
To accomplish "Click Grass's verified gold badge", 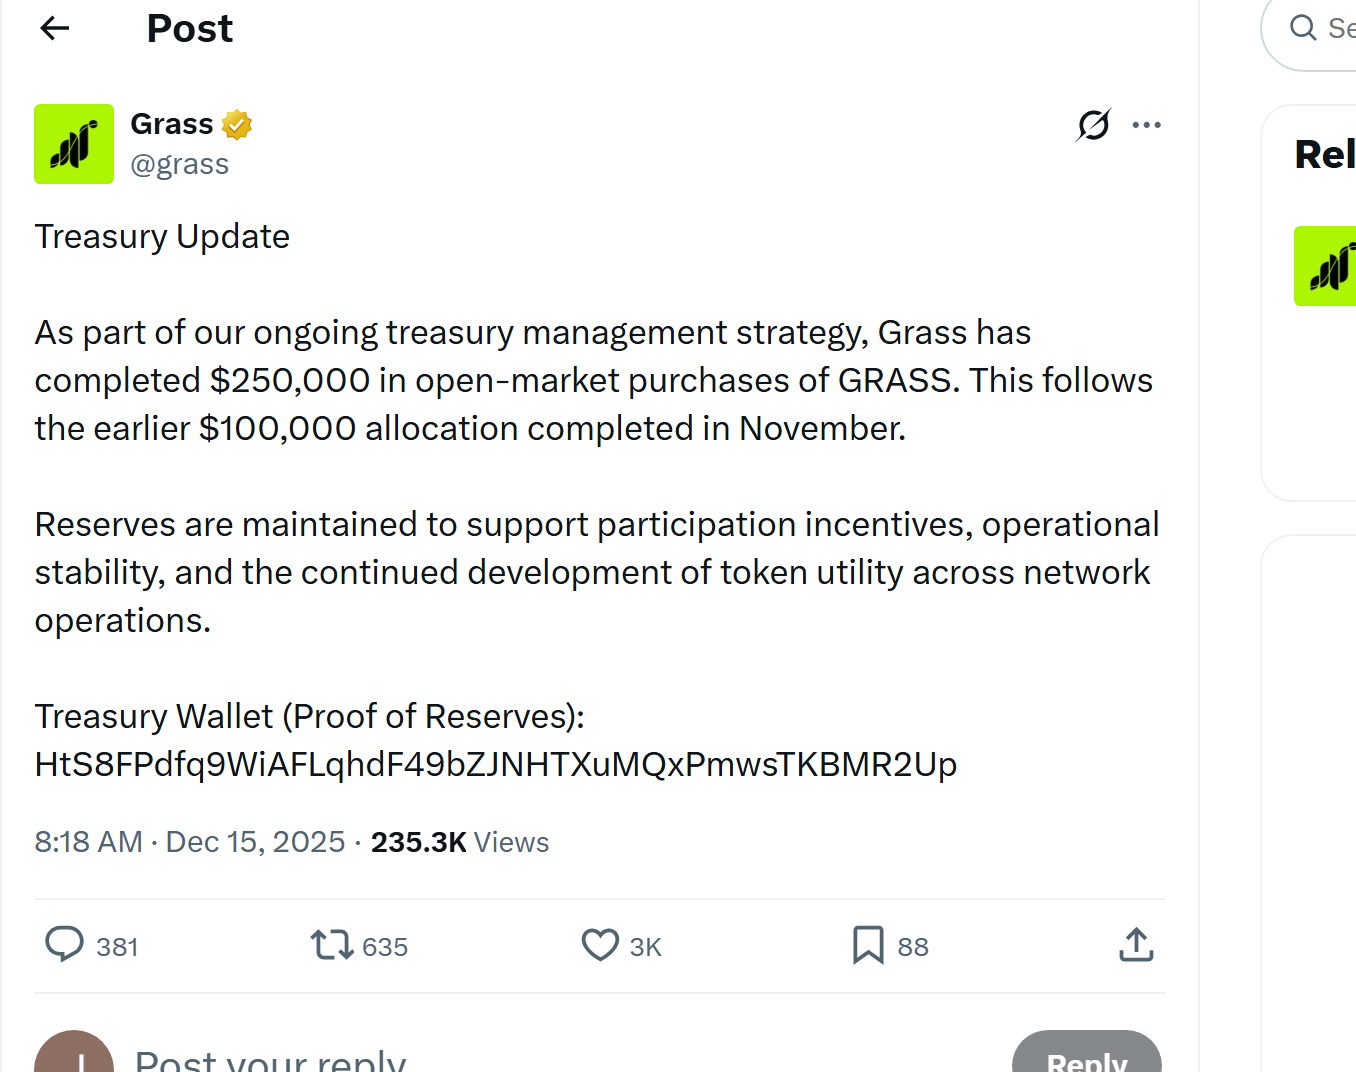I will [x=236, y=123].
